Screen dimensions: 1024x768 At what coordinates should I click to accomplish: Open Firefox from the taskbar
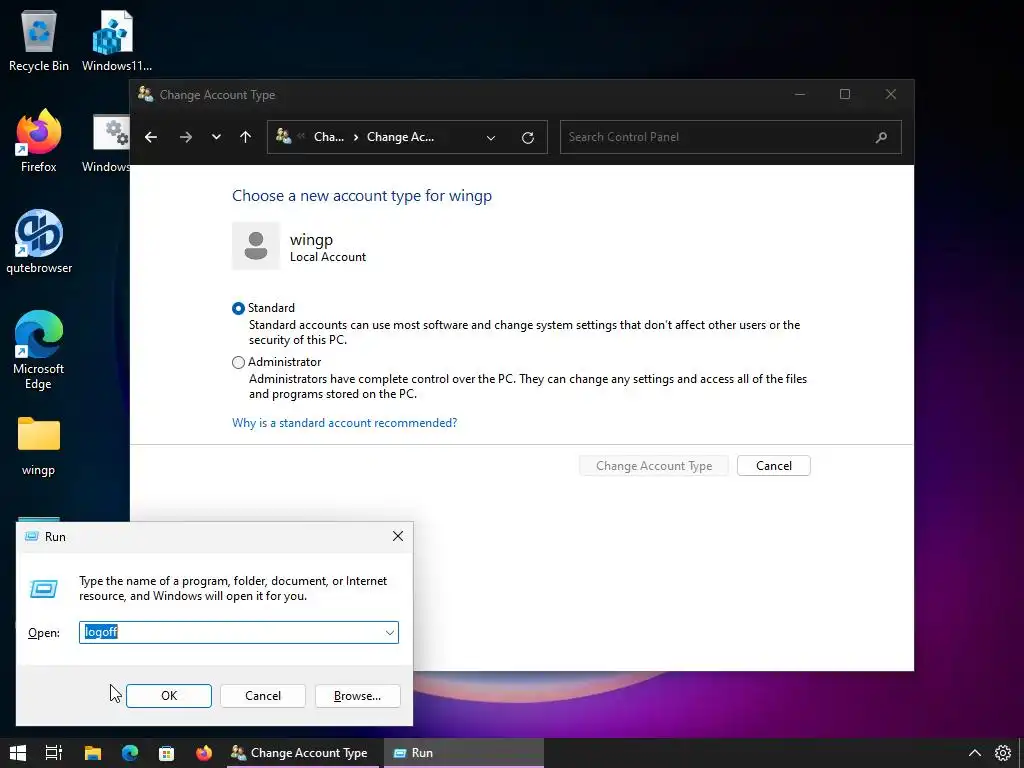[x=204, y=753]
